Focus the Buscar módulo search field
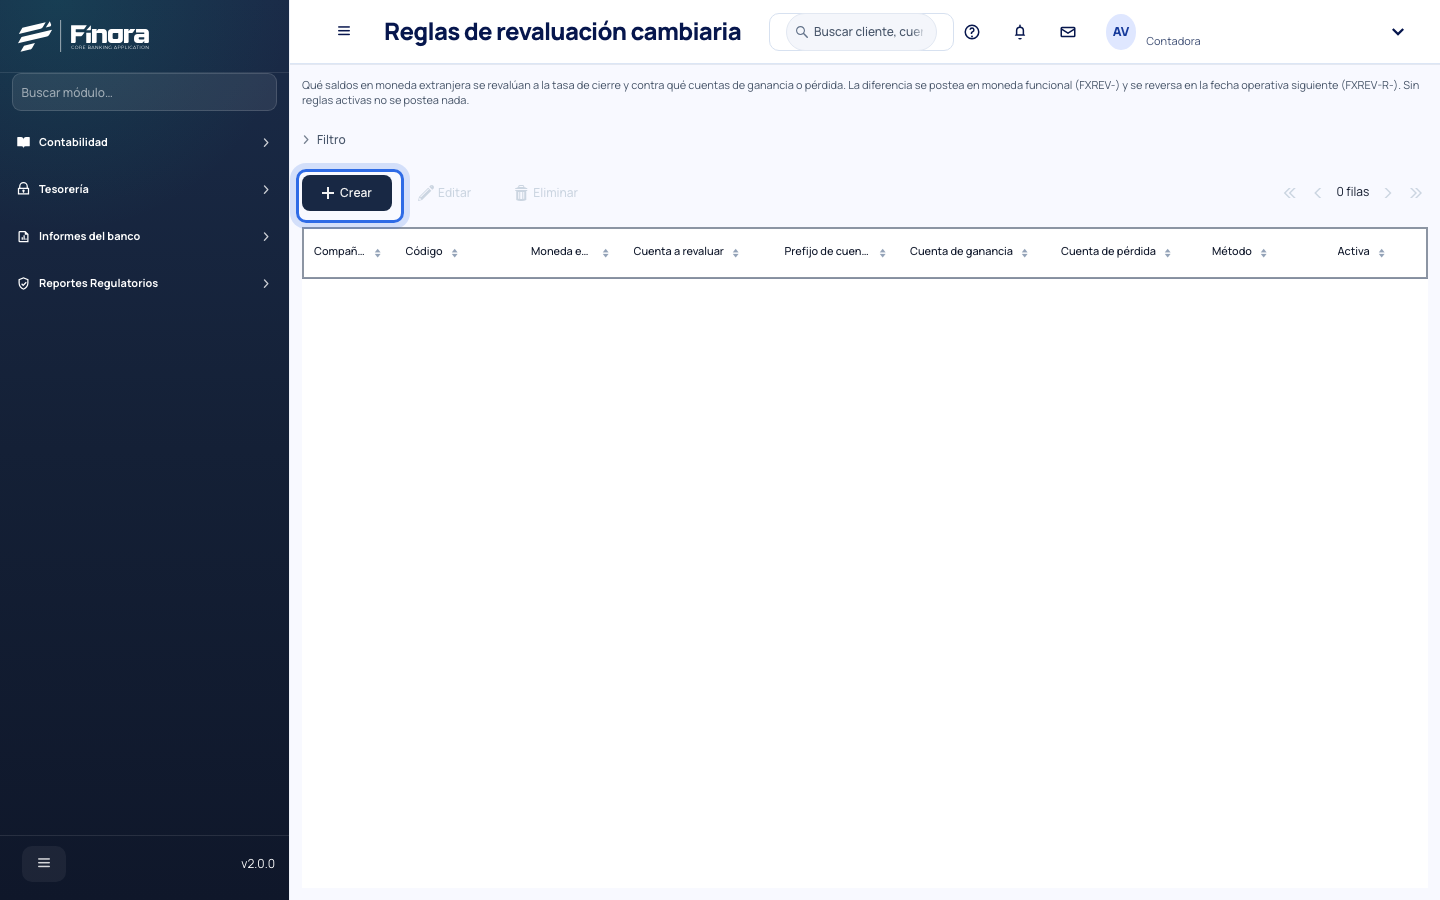 [x=144, y=92]
